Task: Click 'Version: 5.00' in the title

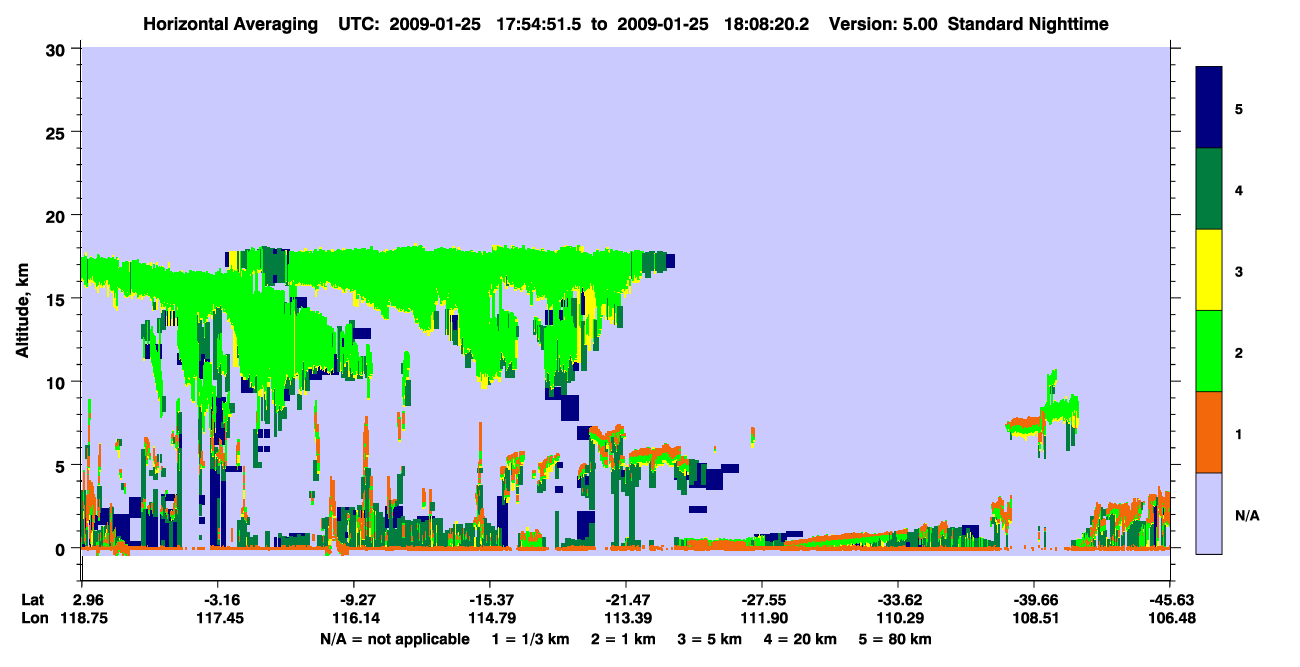Action: pyautogui.click(x=883, y=24)
